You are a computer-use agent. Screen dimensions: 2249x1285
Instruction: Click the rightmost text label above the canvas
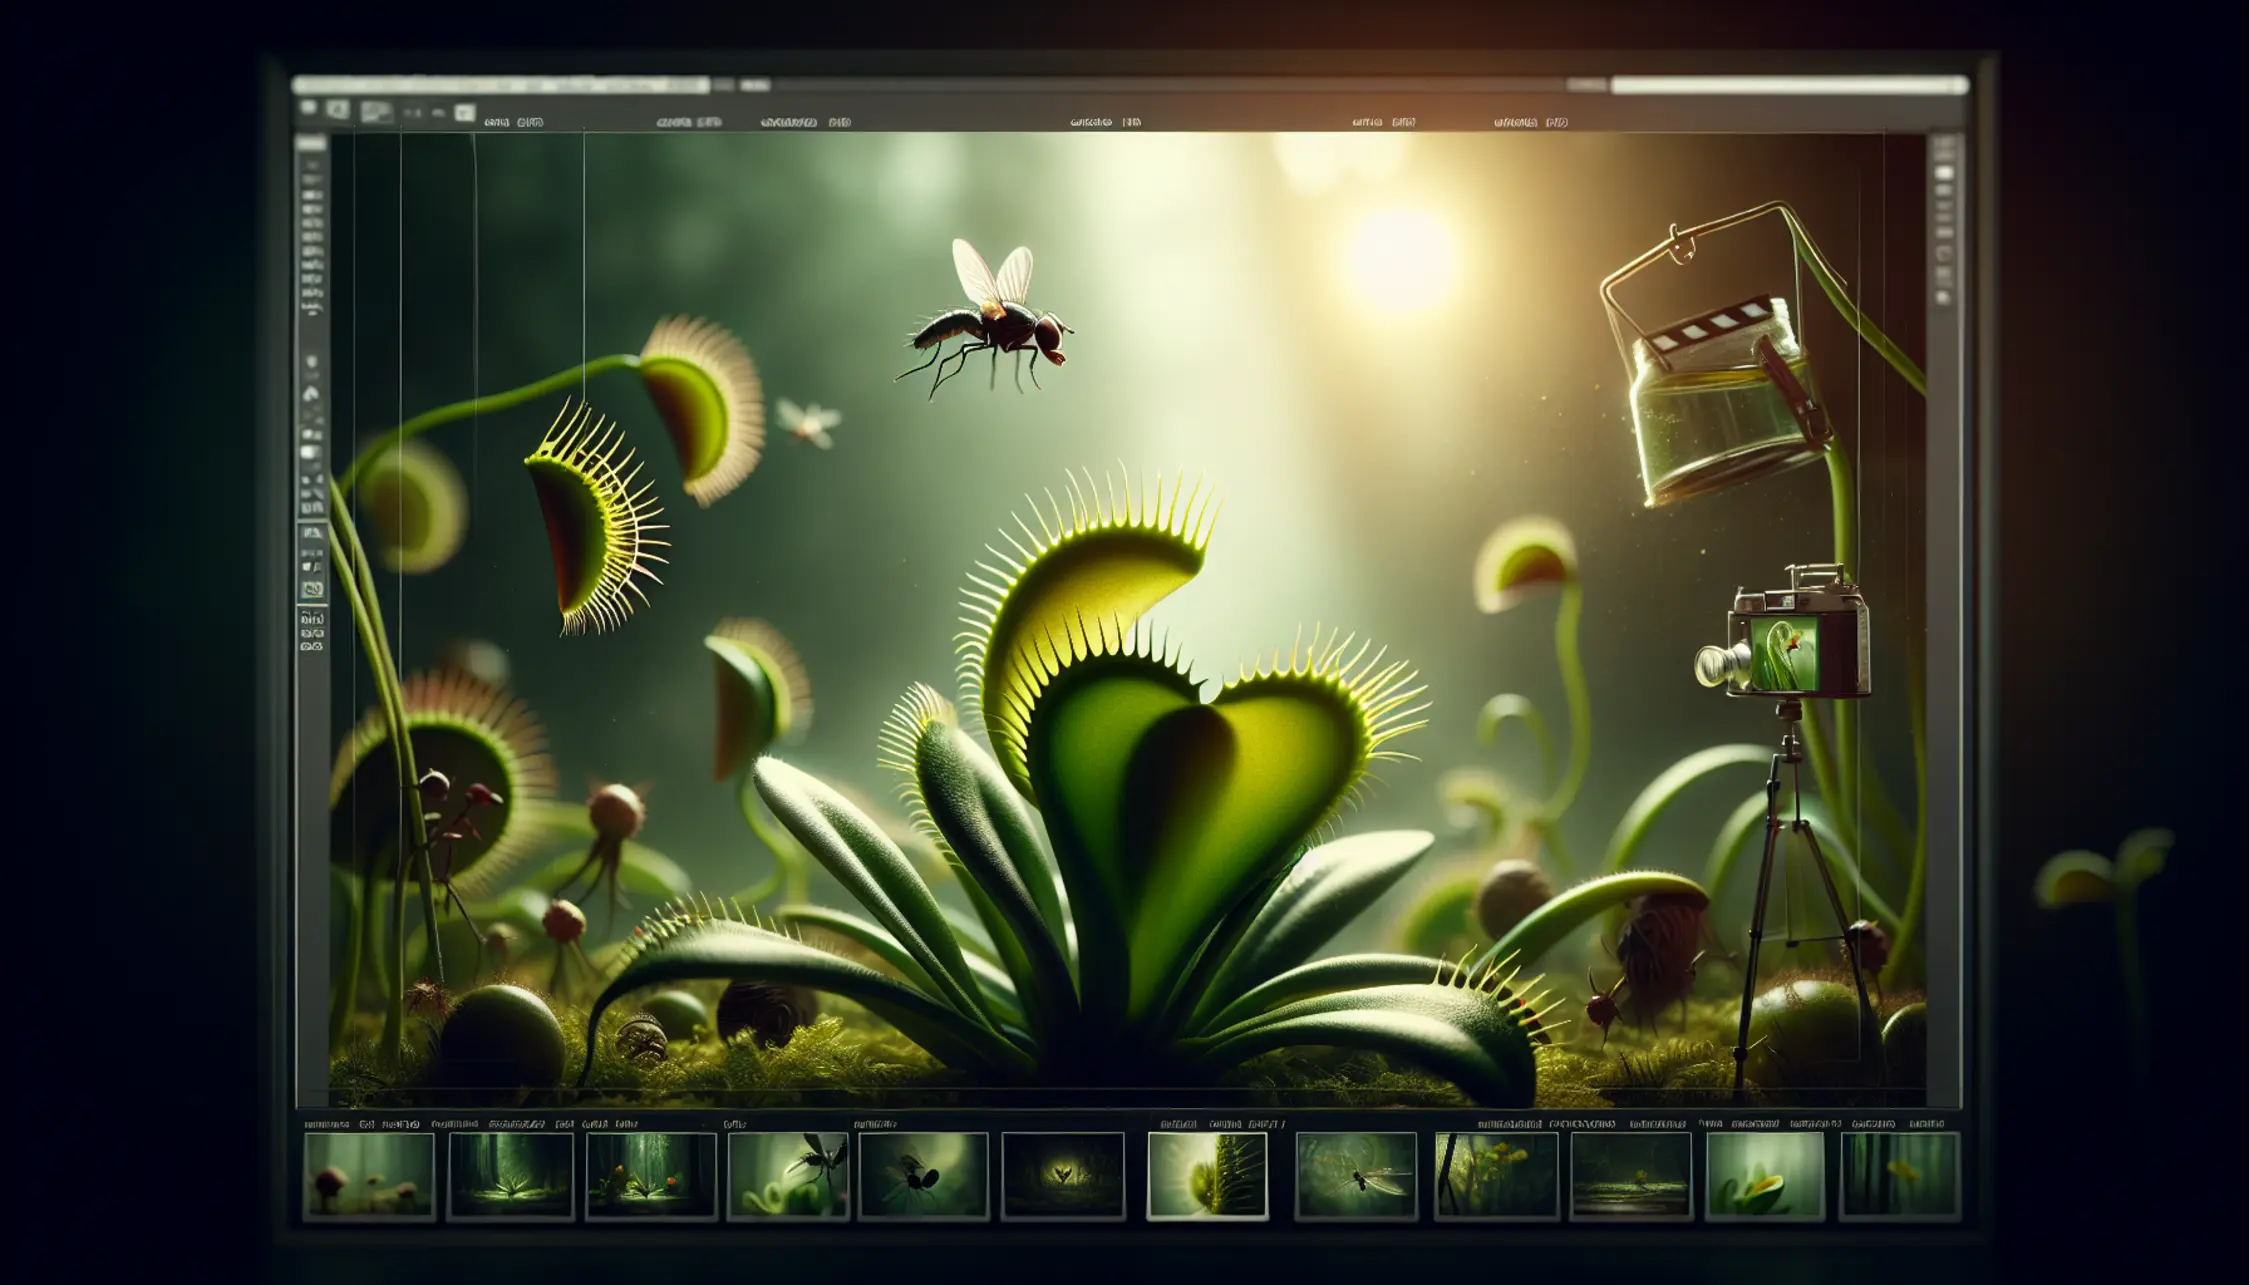click(1530, 123)
